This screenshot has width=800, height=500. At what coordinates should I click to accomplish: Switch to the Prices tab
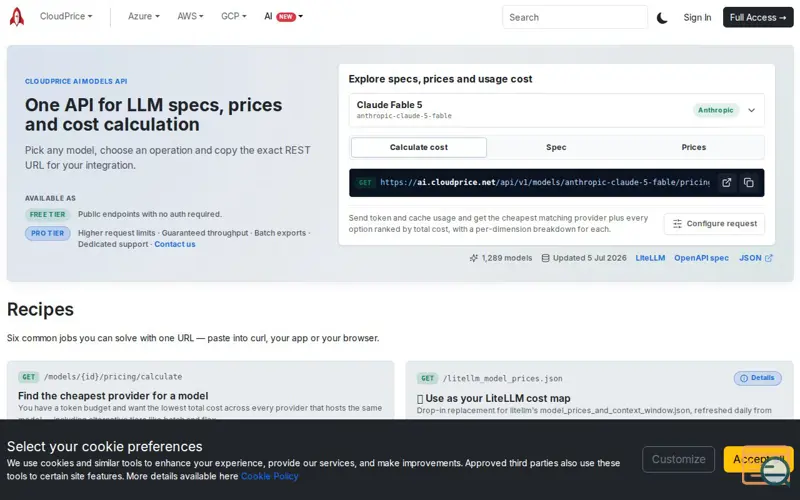tap(694, 147)
